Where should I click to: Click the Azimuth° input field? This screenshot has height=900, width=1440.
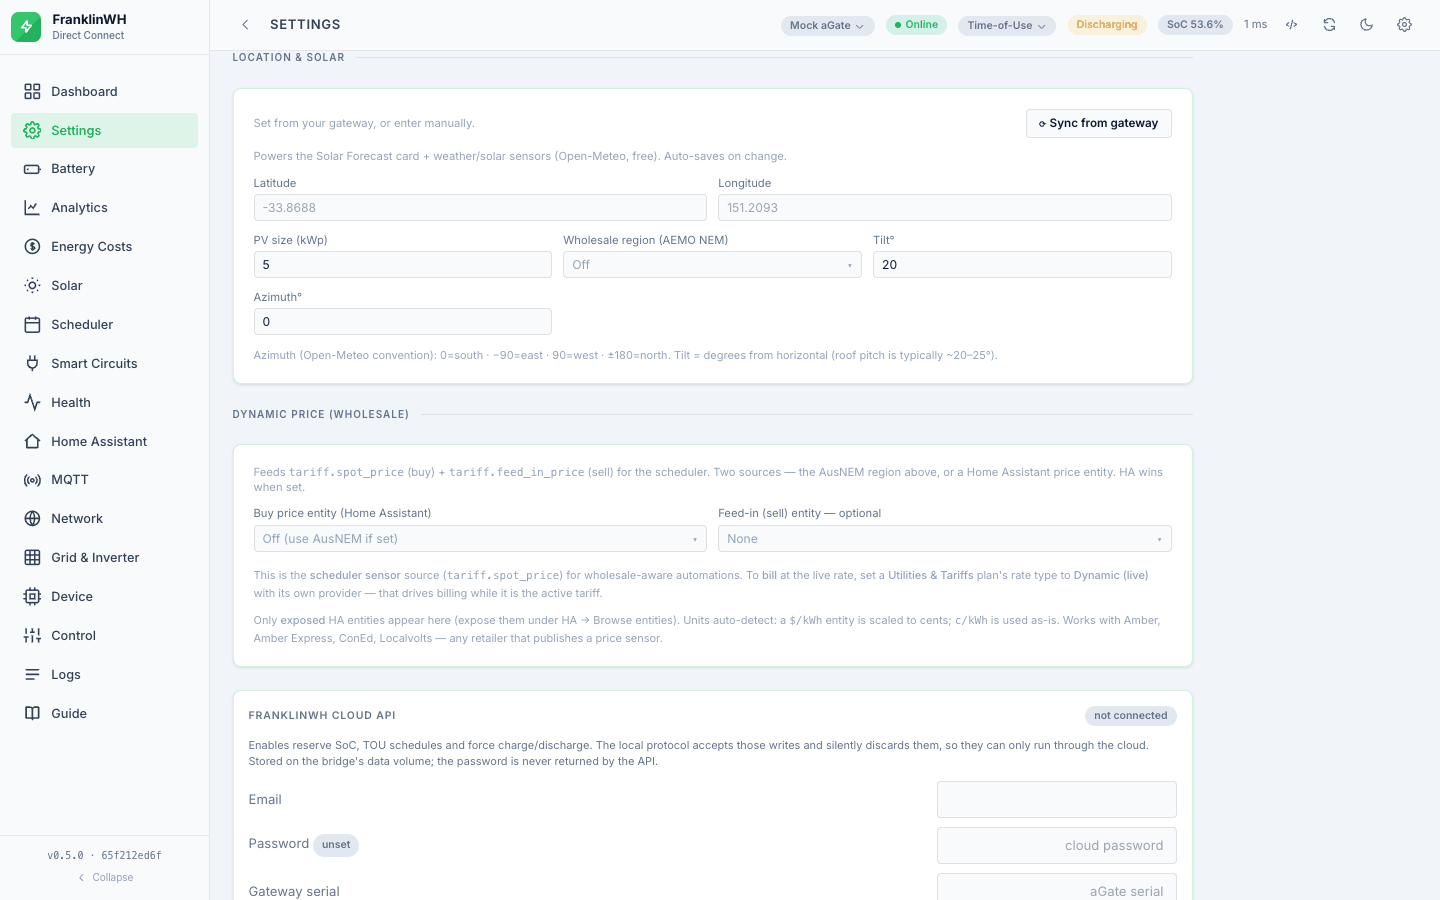tap(403, 322)
